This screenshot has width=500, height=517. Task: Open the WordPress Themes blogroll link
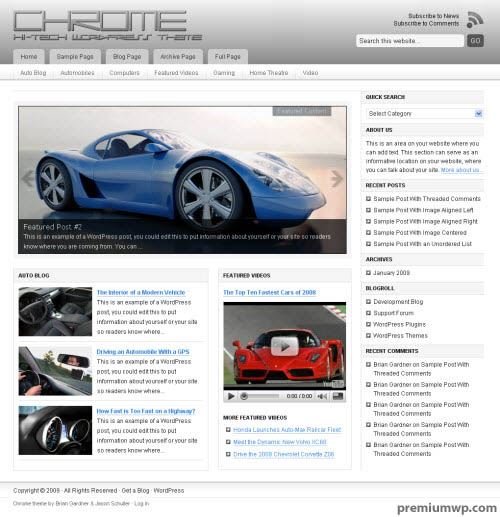point(400,336)
